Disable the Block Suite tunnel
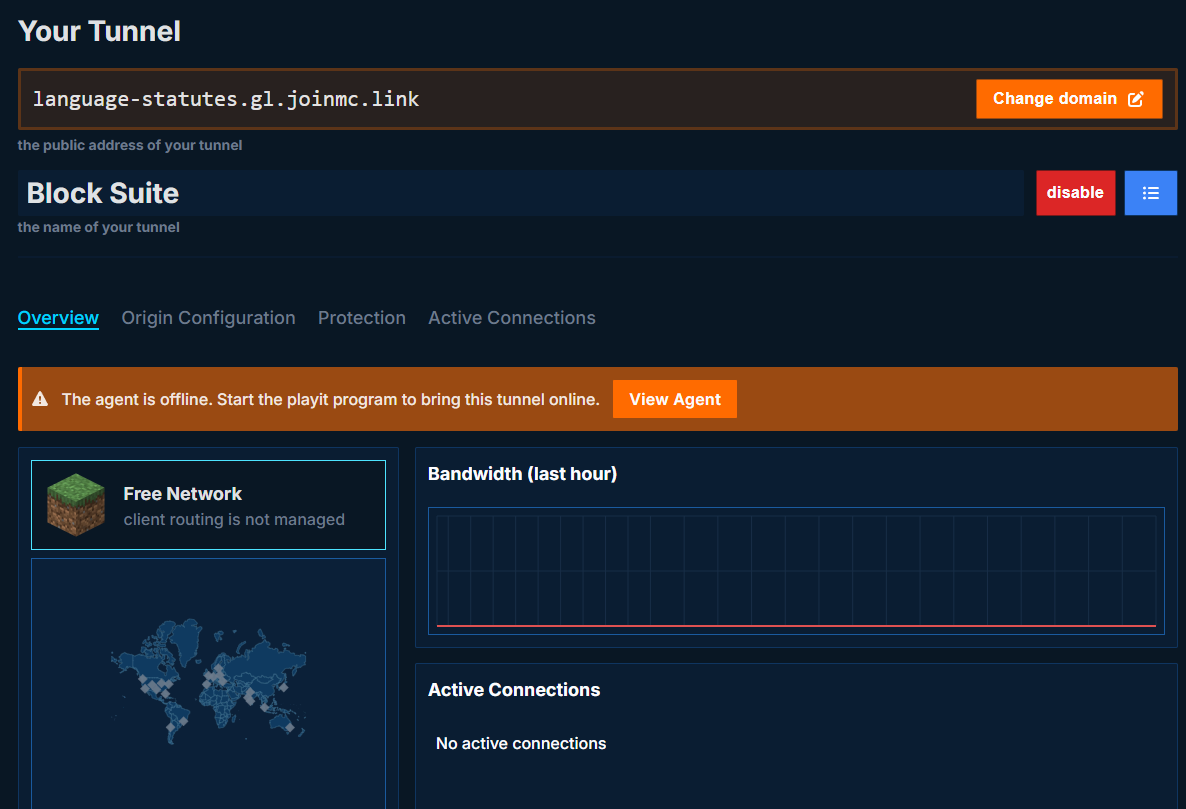The width and height of the screenshot is (1186, 809). tap(1075, 192)
